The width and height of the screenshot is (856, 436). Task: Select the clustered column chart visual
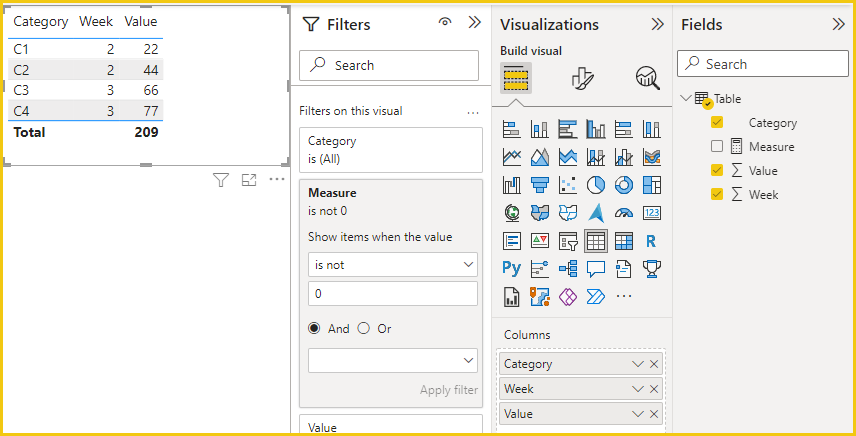click(596, 129)
